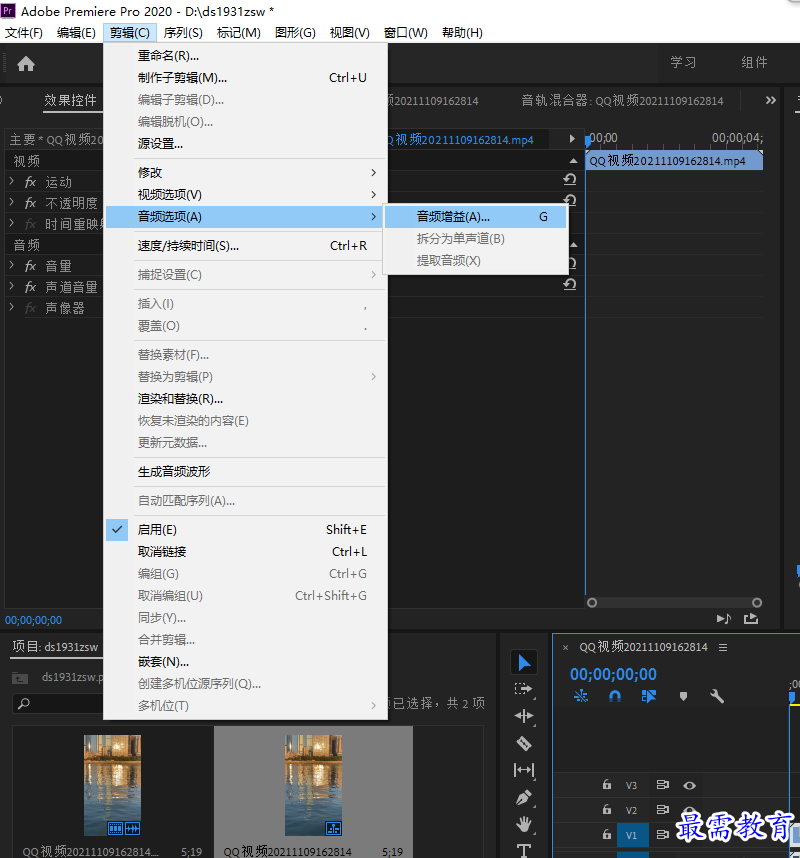
Task: Toggle 不透明度 effect fx badge
Action: (x=30, y=204)
